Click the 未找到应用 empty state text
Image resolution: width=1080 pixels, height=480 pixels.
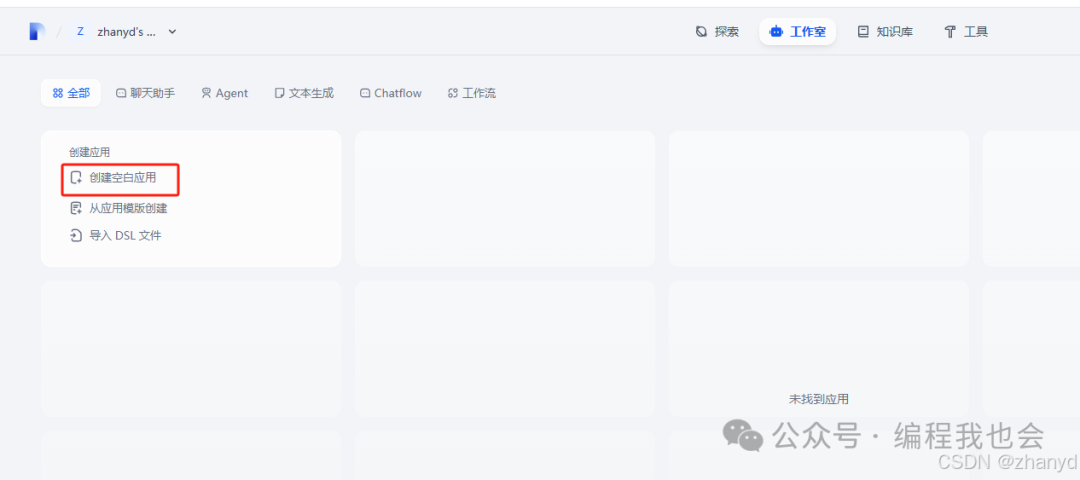tap(818, 399)
